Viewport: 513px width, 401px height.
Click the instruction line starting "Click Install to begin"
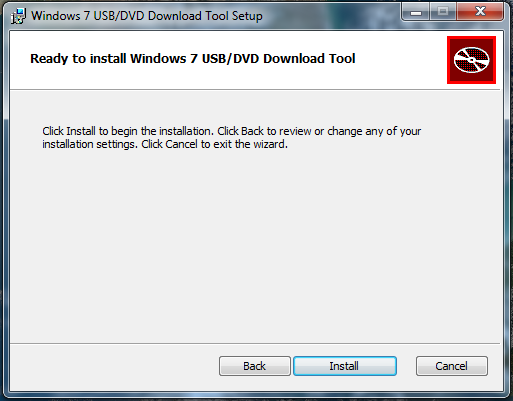(231, 131)
